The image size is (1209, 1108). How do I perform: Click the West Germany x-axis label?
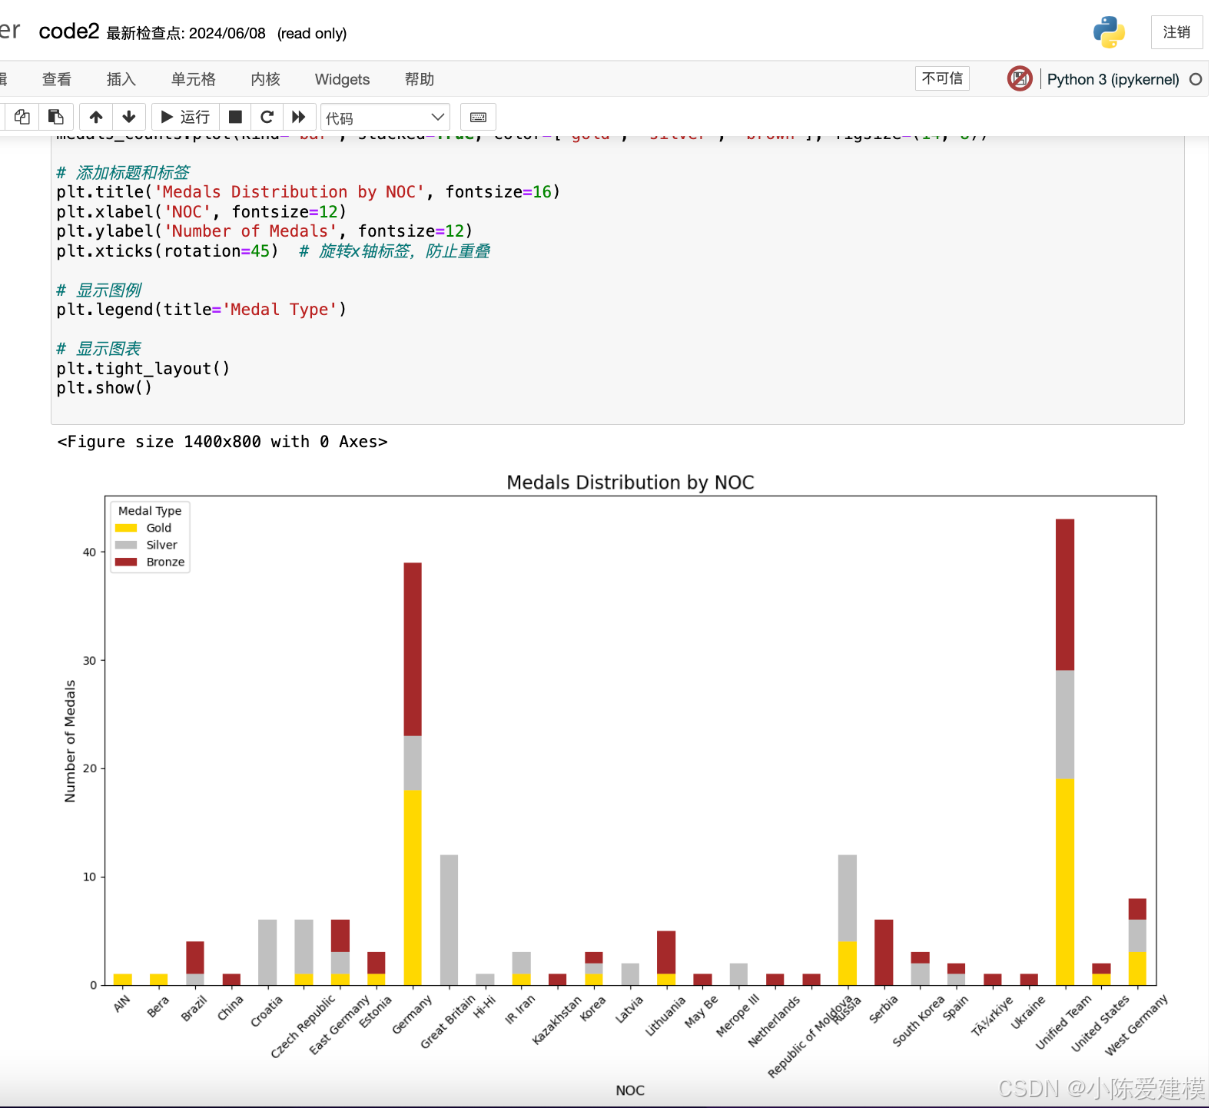(1136, 1025)
